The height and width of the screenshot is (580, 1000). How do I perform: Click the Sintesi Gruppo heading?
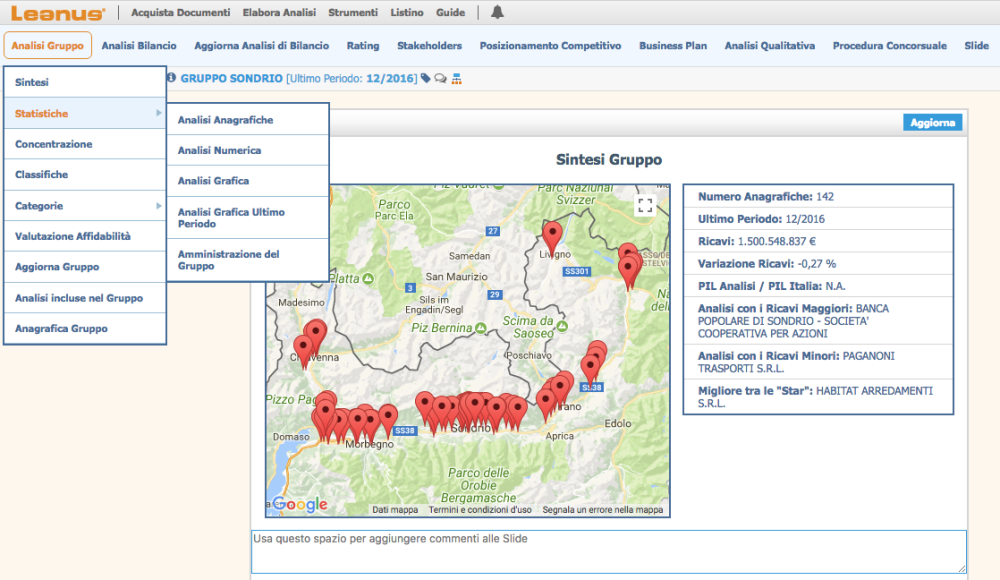[x=609, y=160]
